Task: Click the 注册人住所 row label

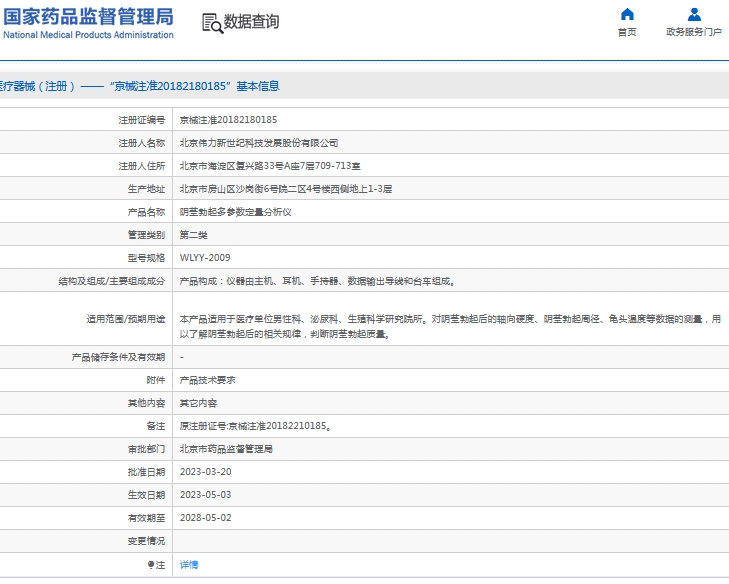Action: pyautogui.click(x=142, y=166)
